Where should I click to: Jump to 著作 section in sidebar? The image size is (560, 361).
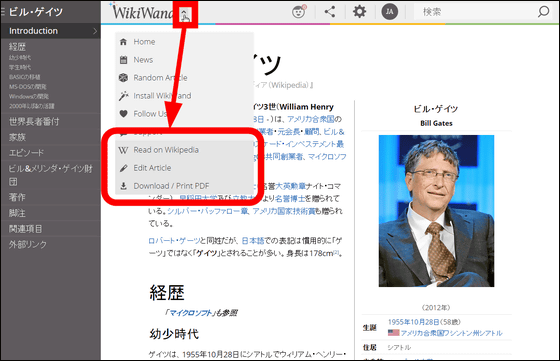click(17, 197)
